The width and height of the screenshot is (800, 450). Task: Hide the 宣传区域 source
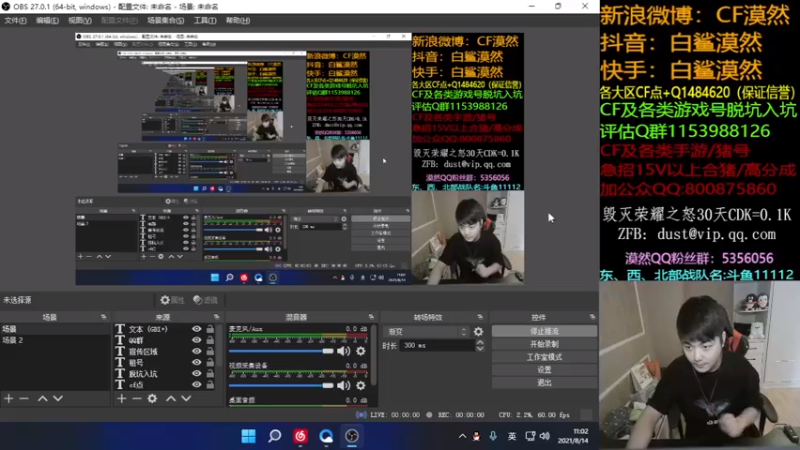tap(196, 352)
